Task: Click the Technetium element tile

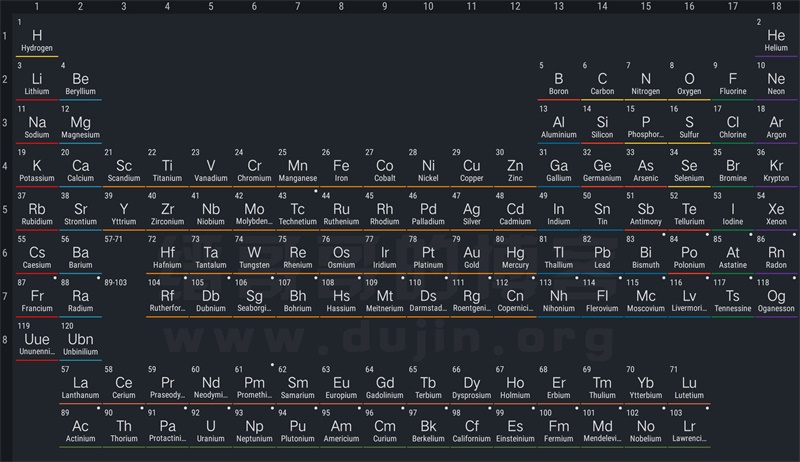Action: [298, 210]
